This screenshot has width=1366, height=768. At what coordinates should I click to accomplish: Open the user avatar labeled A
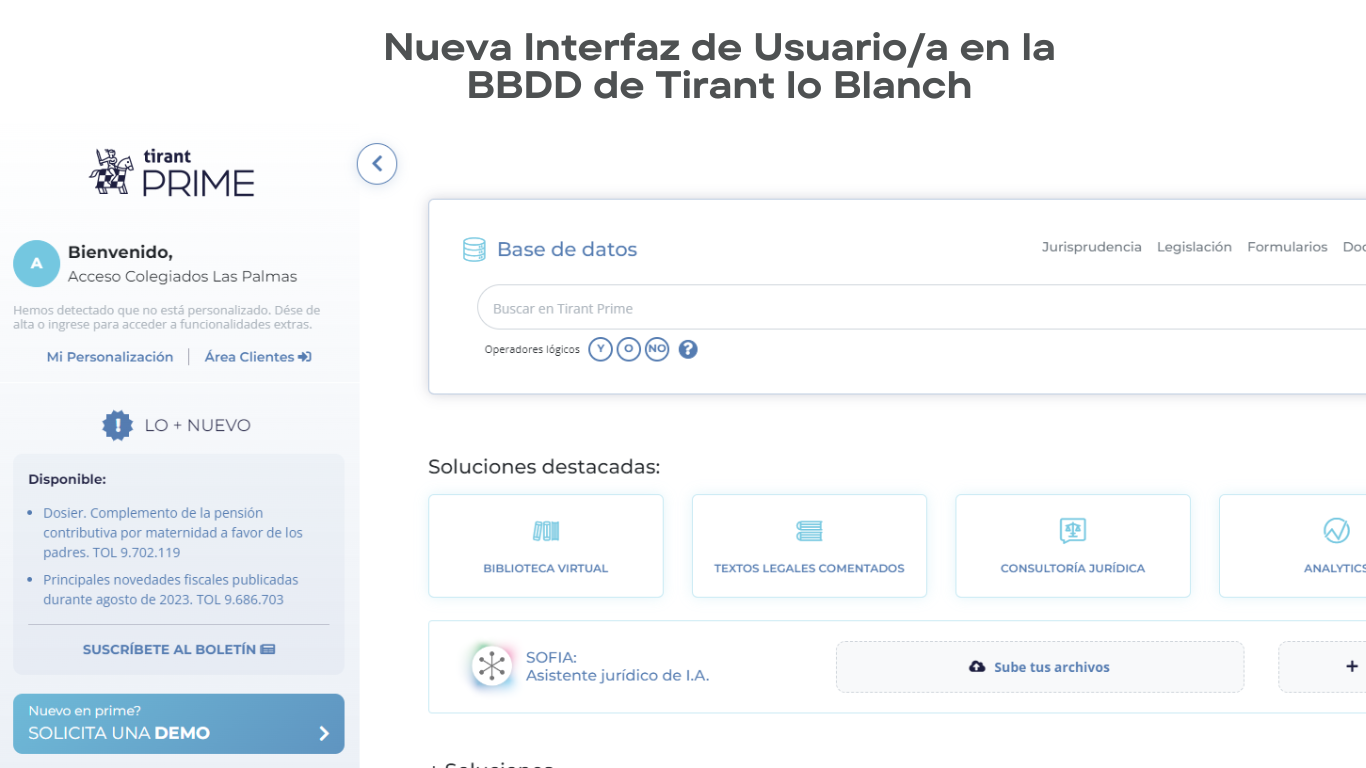coord(37,264)
